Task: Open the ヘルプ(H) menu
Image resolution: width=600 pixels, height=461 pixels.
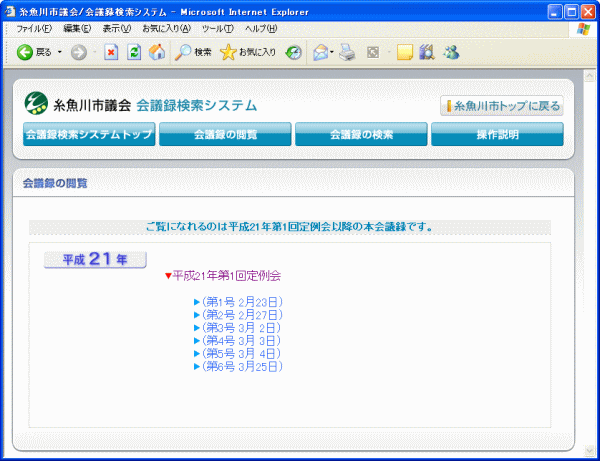Action: tap(261, 29)
